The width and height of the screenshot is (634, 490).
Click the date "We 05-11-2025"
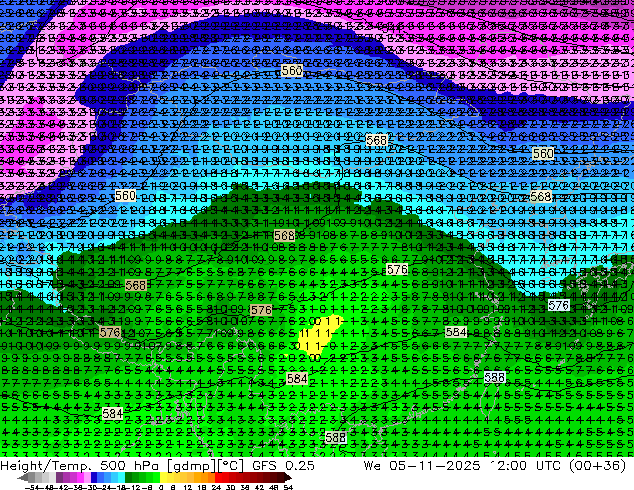(422, 465)
